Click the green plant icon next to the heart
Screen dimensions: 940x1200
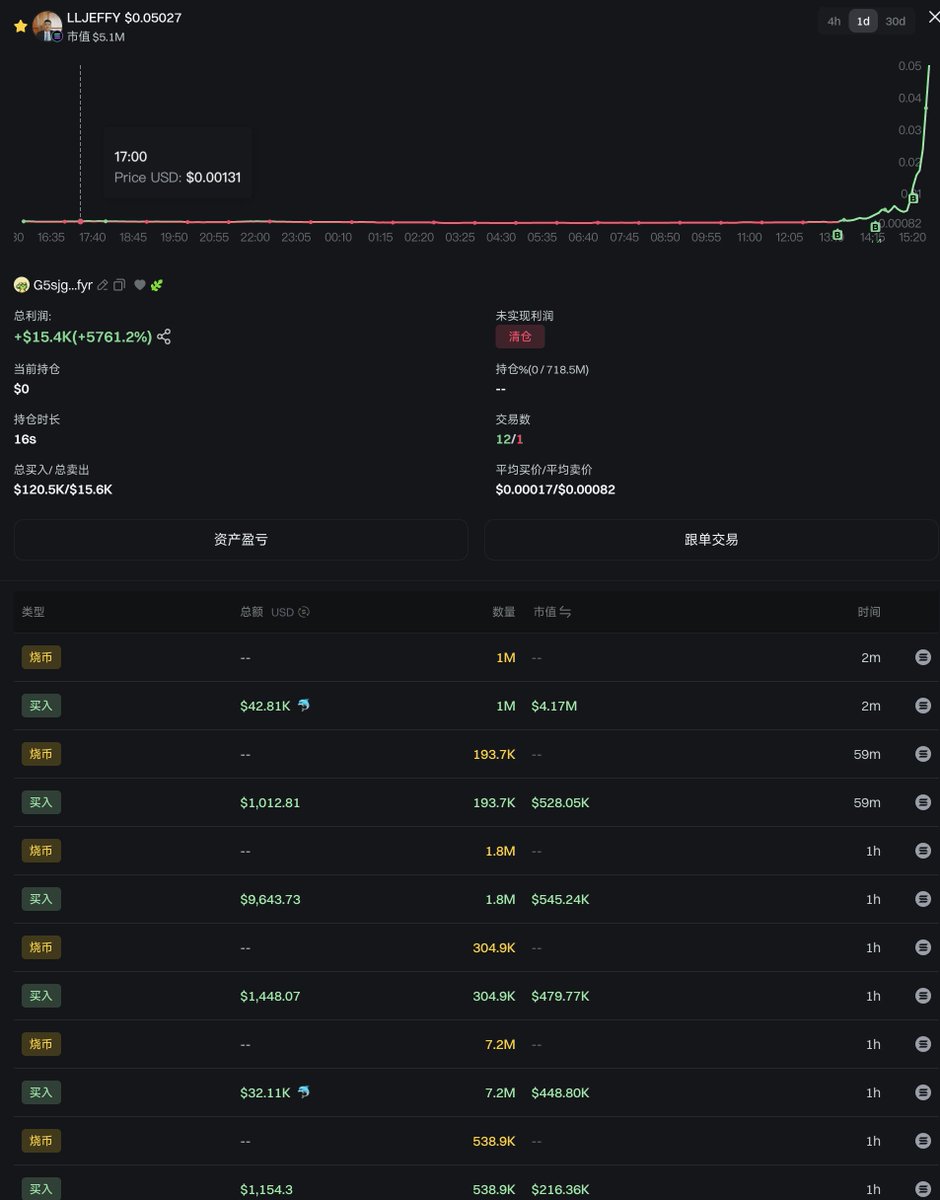tap(157, 285)
